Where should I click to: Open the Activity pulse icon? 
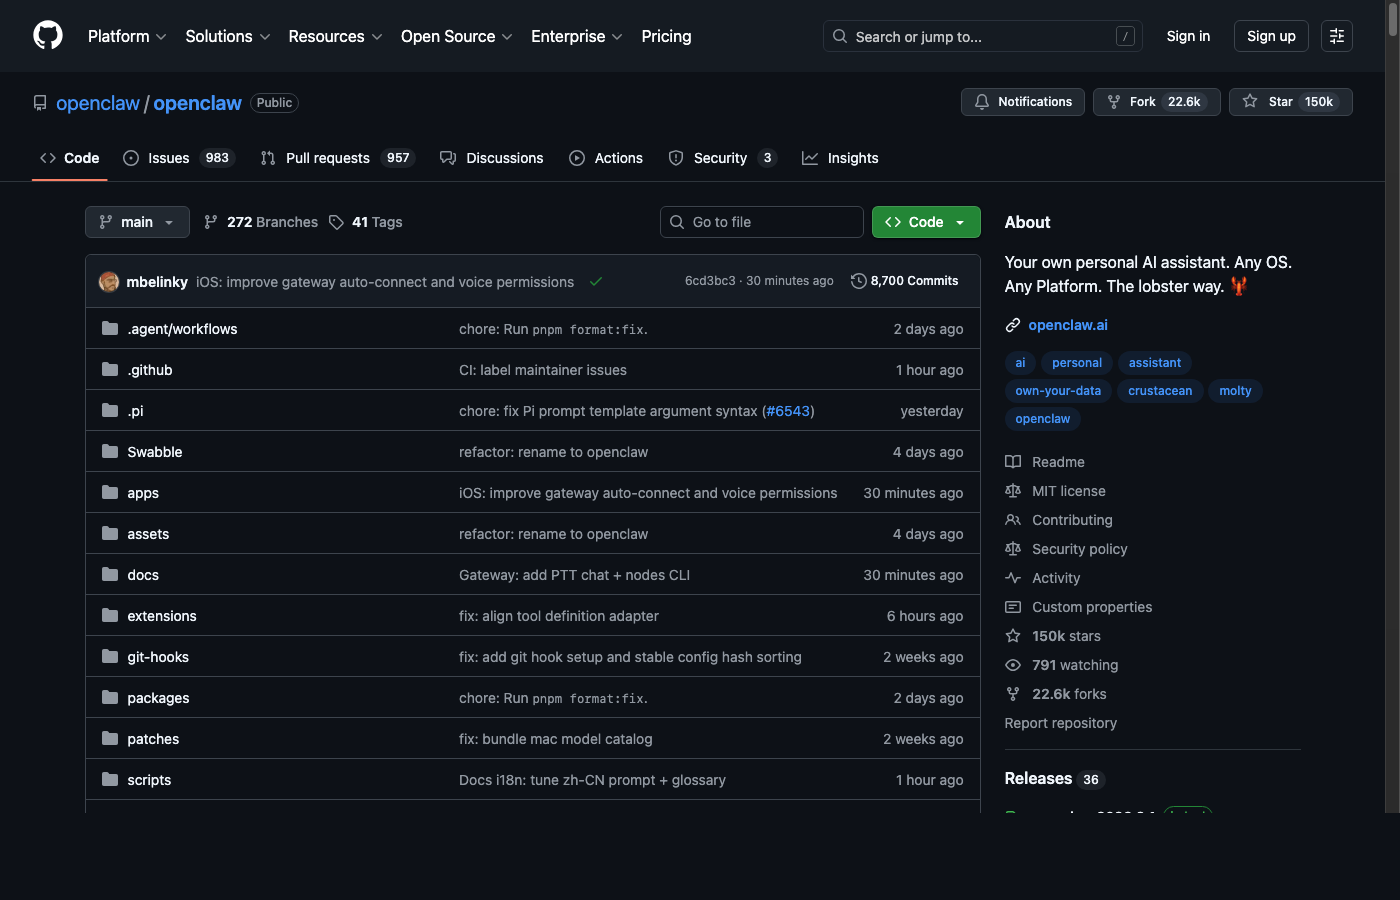coord(1014,577)
